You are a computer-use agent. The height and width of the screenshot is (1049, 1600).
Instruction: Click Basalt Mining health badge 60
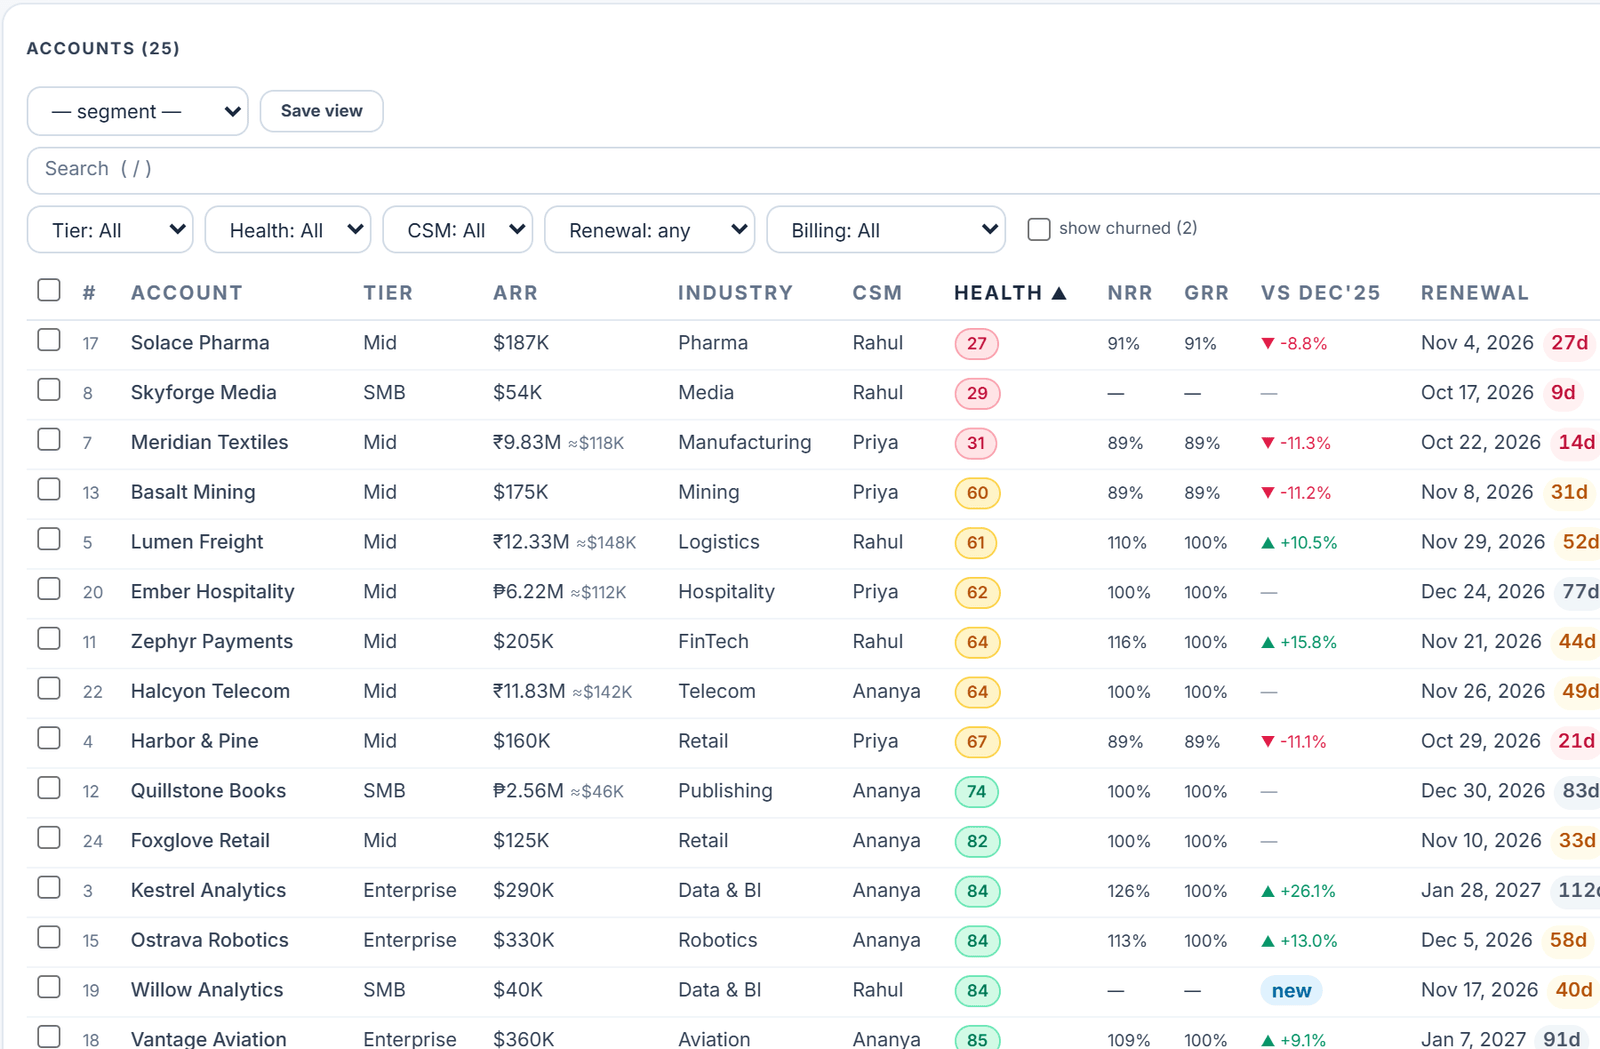pos(977,493)
